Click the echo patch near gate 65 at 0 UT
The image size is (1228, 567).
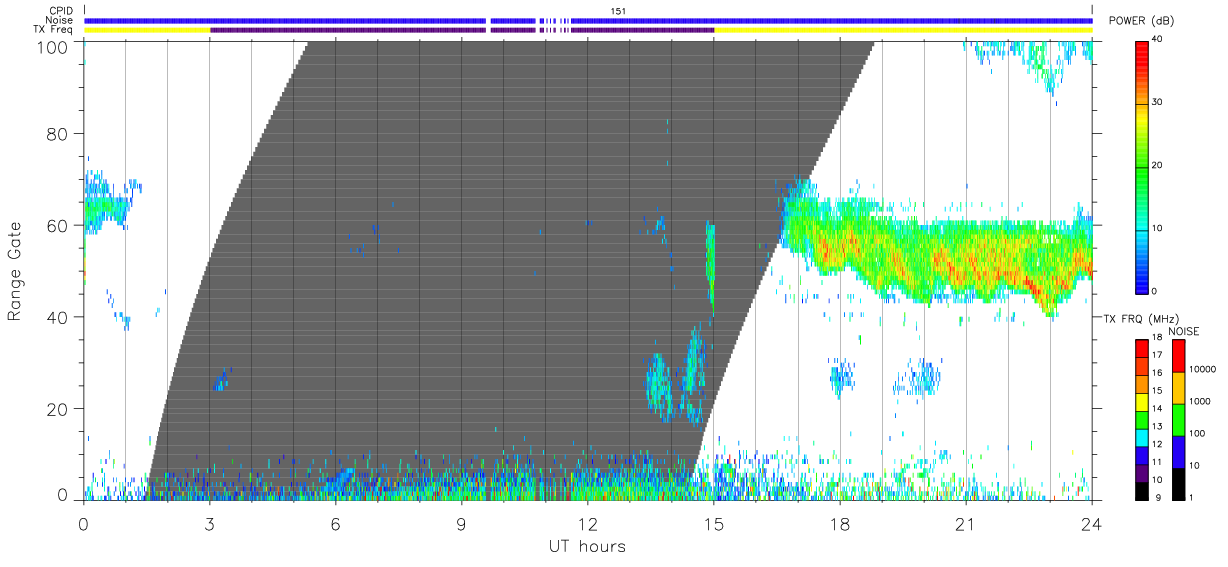pyautogui.click(x=108, y=205)
